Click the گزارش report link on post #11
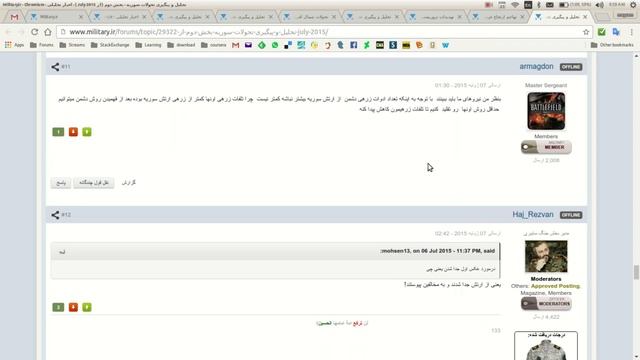640x360 pixels. click(129, 182)
